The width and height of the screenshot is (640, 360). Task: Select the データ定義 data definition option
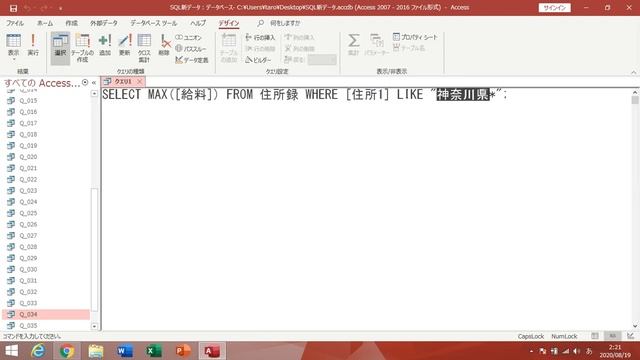pos(192,60)
